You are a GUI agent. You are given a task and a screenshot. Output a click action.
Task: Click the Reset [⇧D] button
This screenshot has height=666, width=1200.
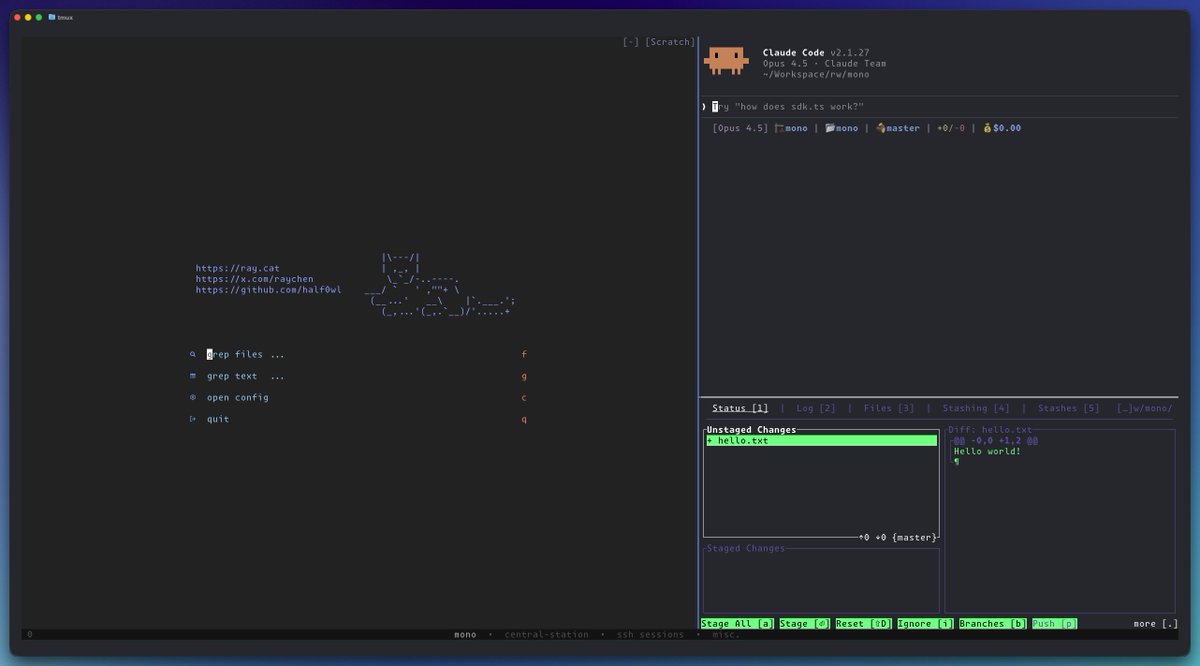click(864, 624)
